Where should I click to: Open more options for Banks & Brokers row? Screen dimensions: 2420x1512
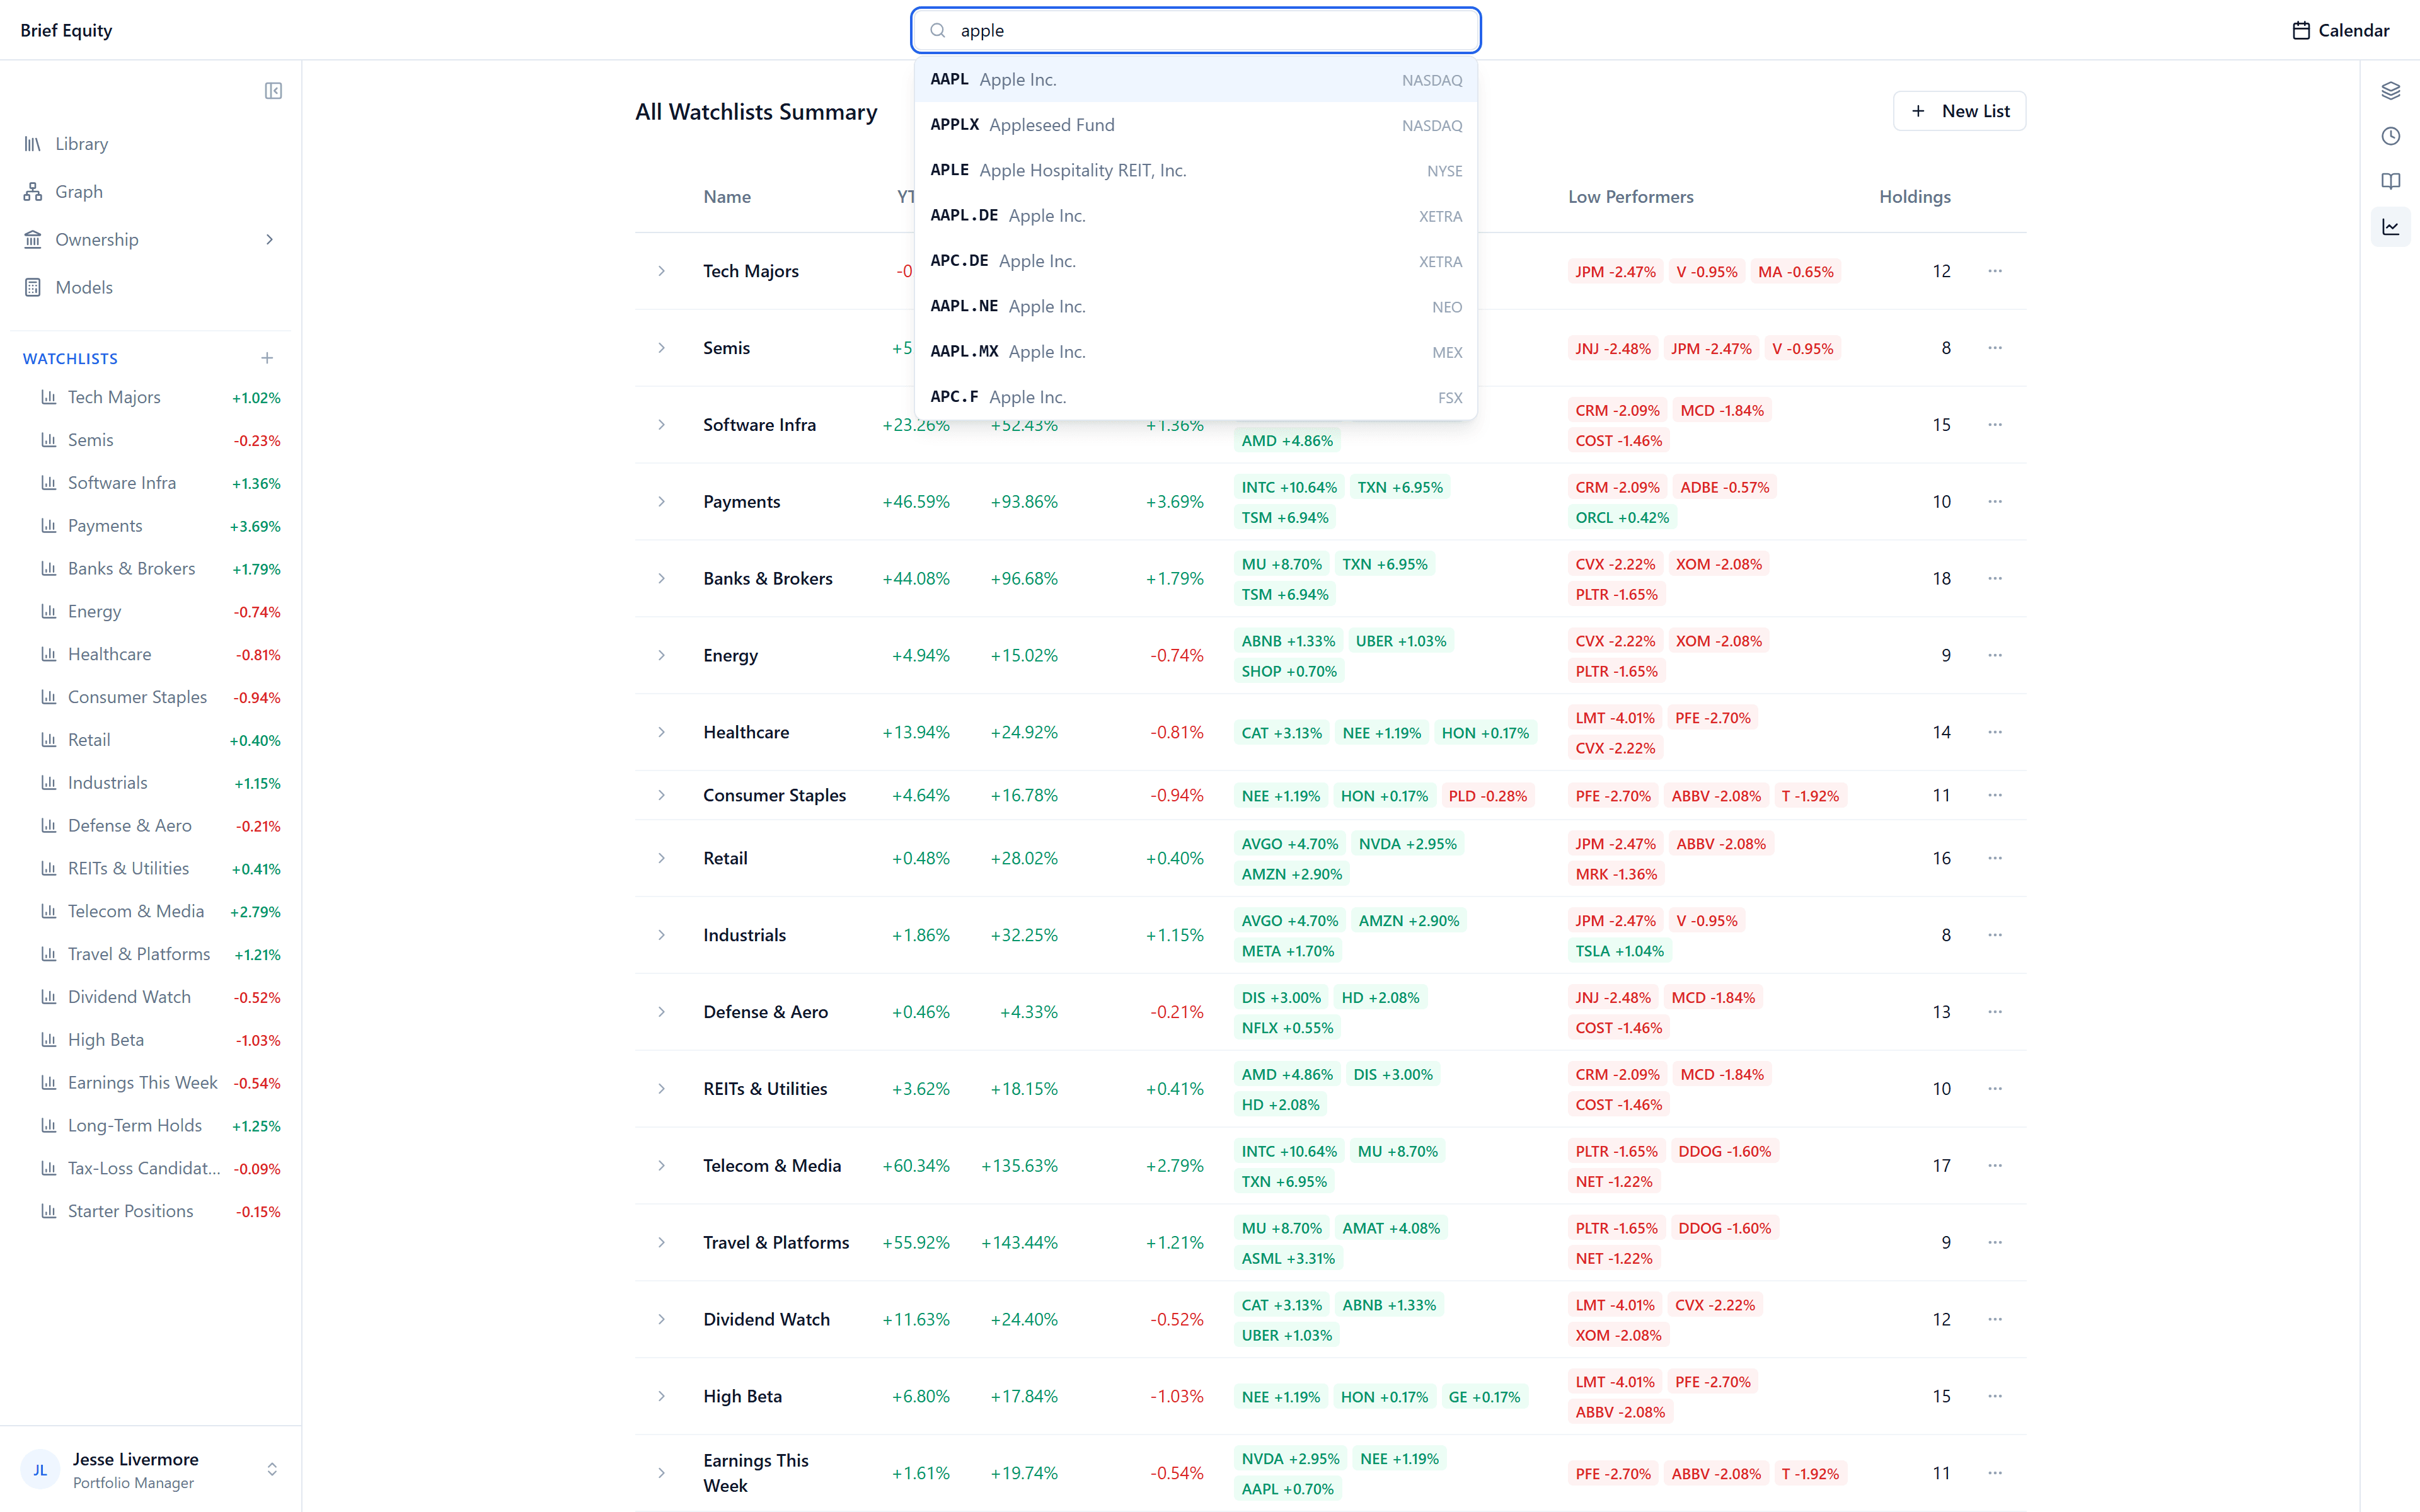(1995, 579)
